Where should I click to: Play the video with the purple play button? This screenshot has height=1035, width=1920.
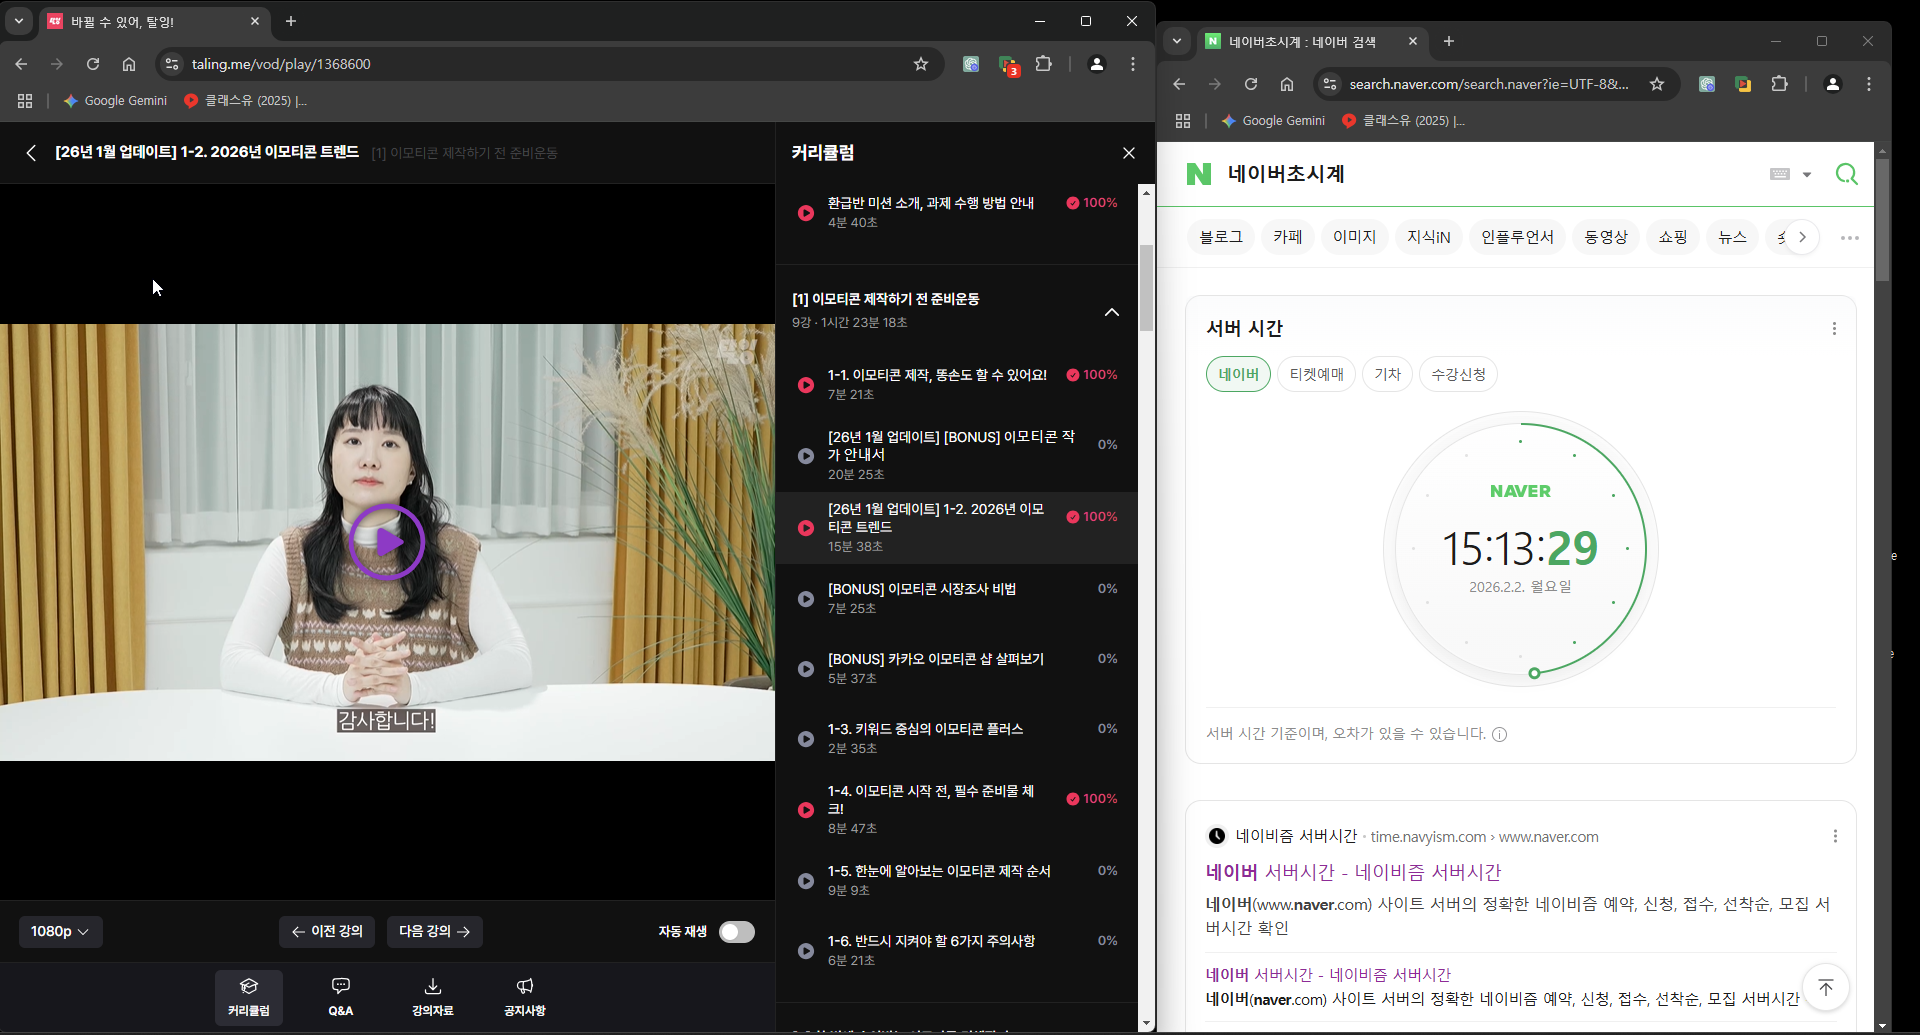click(x=387, y=541)
